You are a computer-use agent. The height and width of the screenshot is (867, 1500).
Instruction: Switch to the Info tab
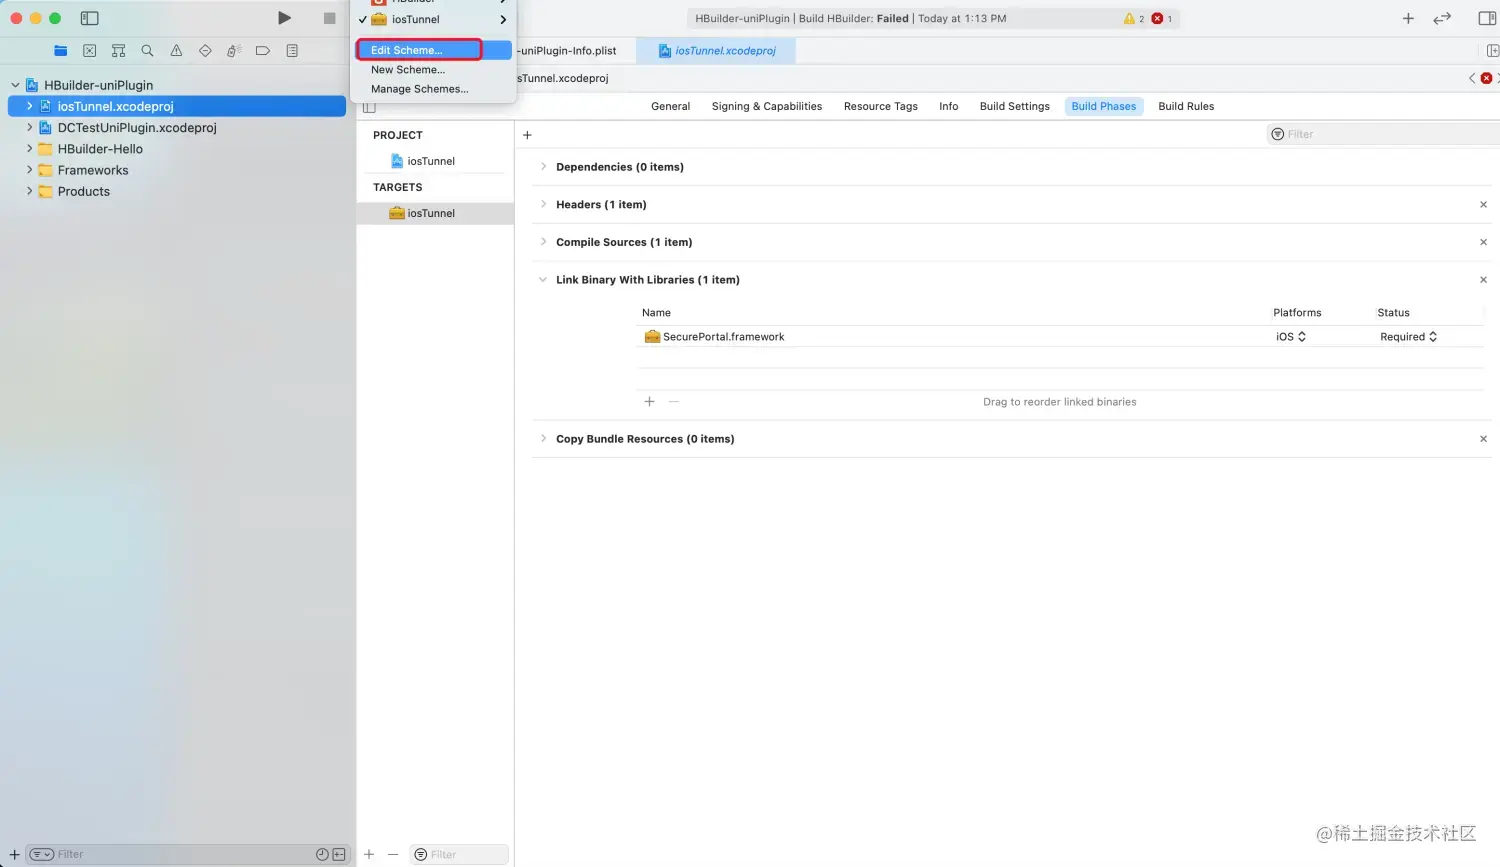[x=949, y=107]
